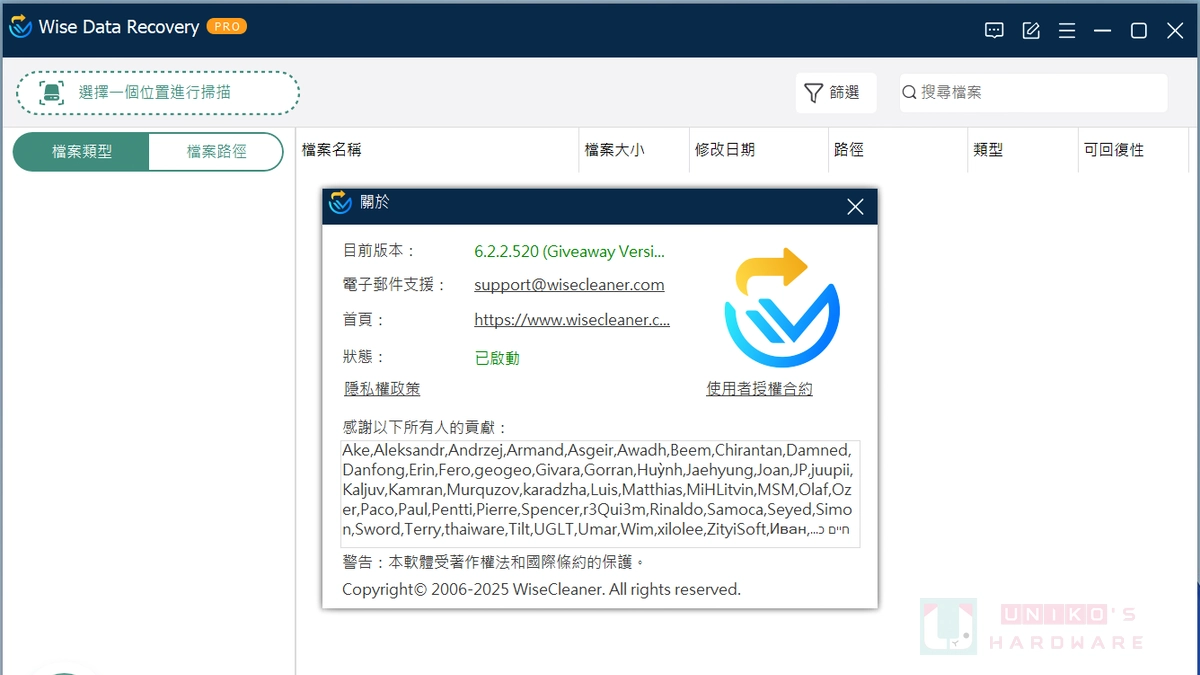This screenshot has width=1200, height=675.
Task: Click the 警告 copyright warning line
Action: pos(494,562)
